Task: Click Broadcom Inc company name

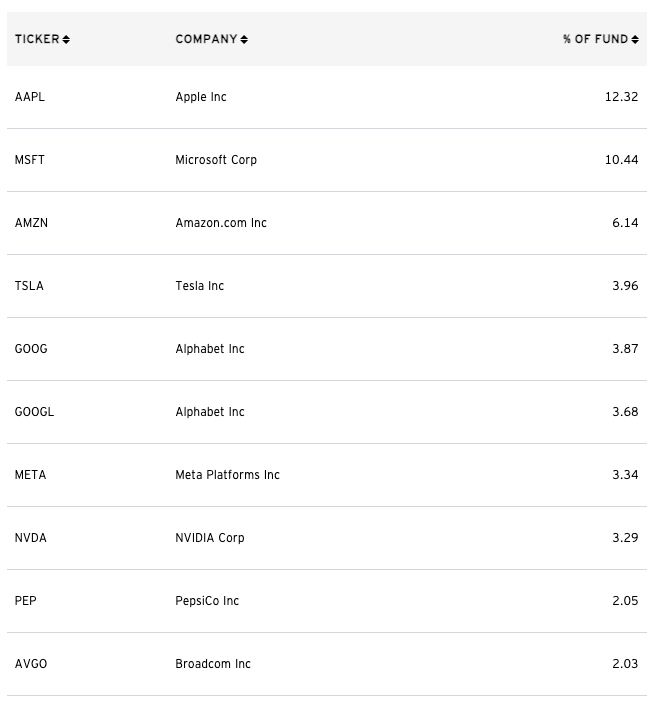Action: tap(213, 664)
